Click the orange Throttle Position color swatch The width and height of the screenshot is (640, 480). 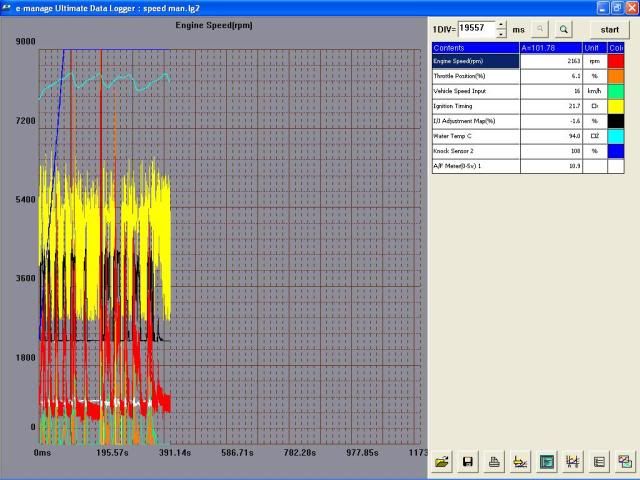point(616,76)
